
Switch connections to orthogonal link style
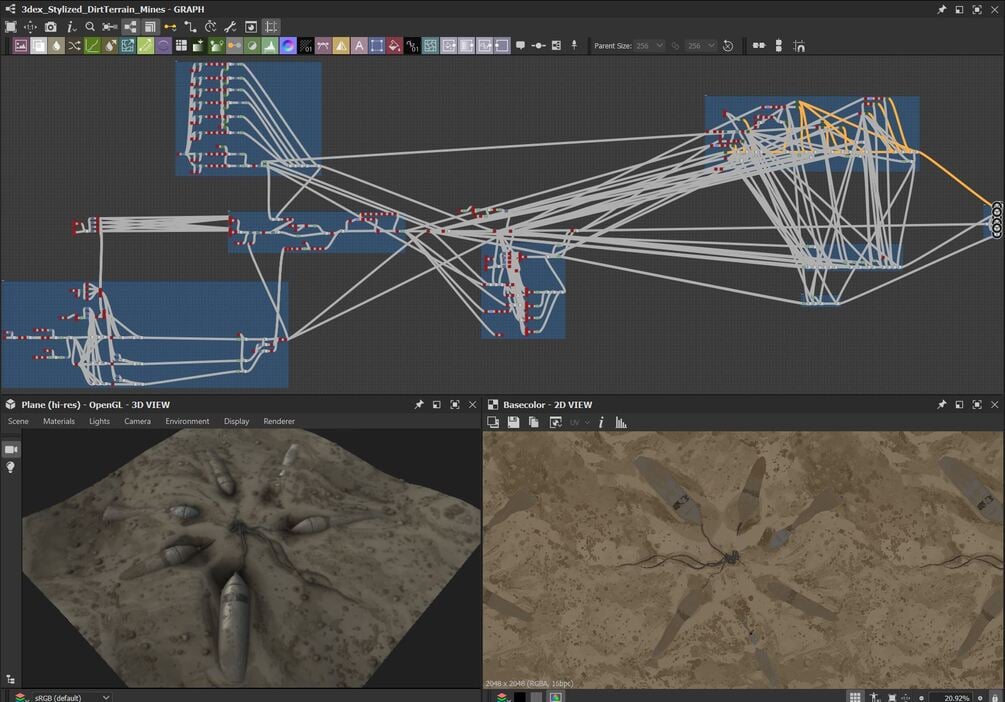[x=190, y=27]
